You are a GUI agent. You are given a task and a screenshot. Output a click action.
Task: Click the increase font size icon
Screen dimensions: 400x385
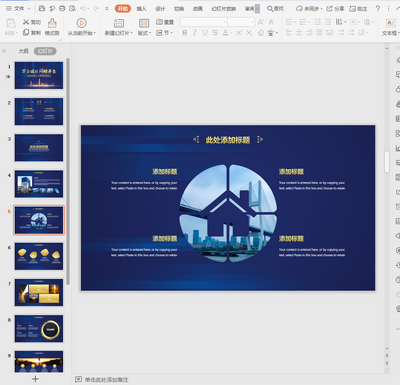[x=261, y=22]
